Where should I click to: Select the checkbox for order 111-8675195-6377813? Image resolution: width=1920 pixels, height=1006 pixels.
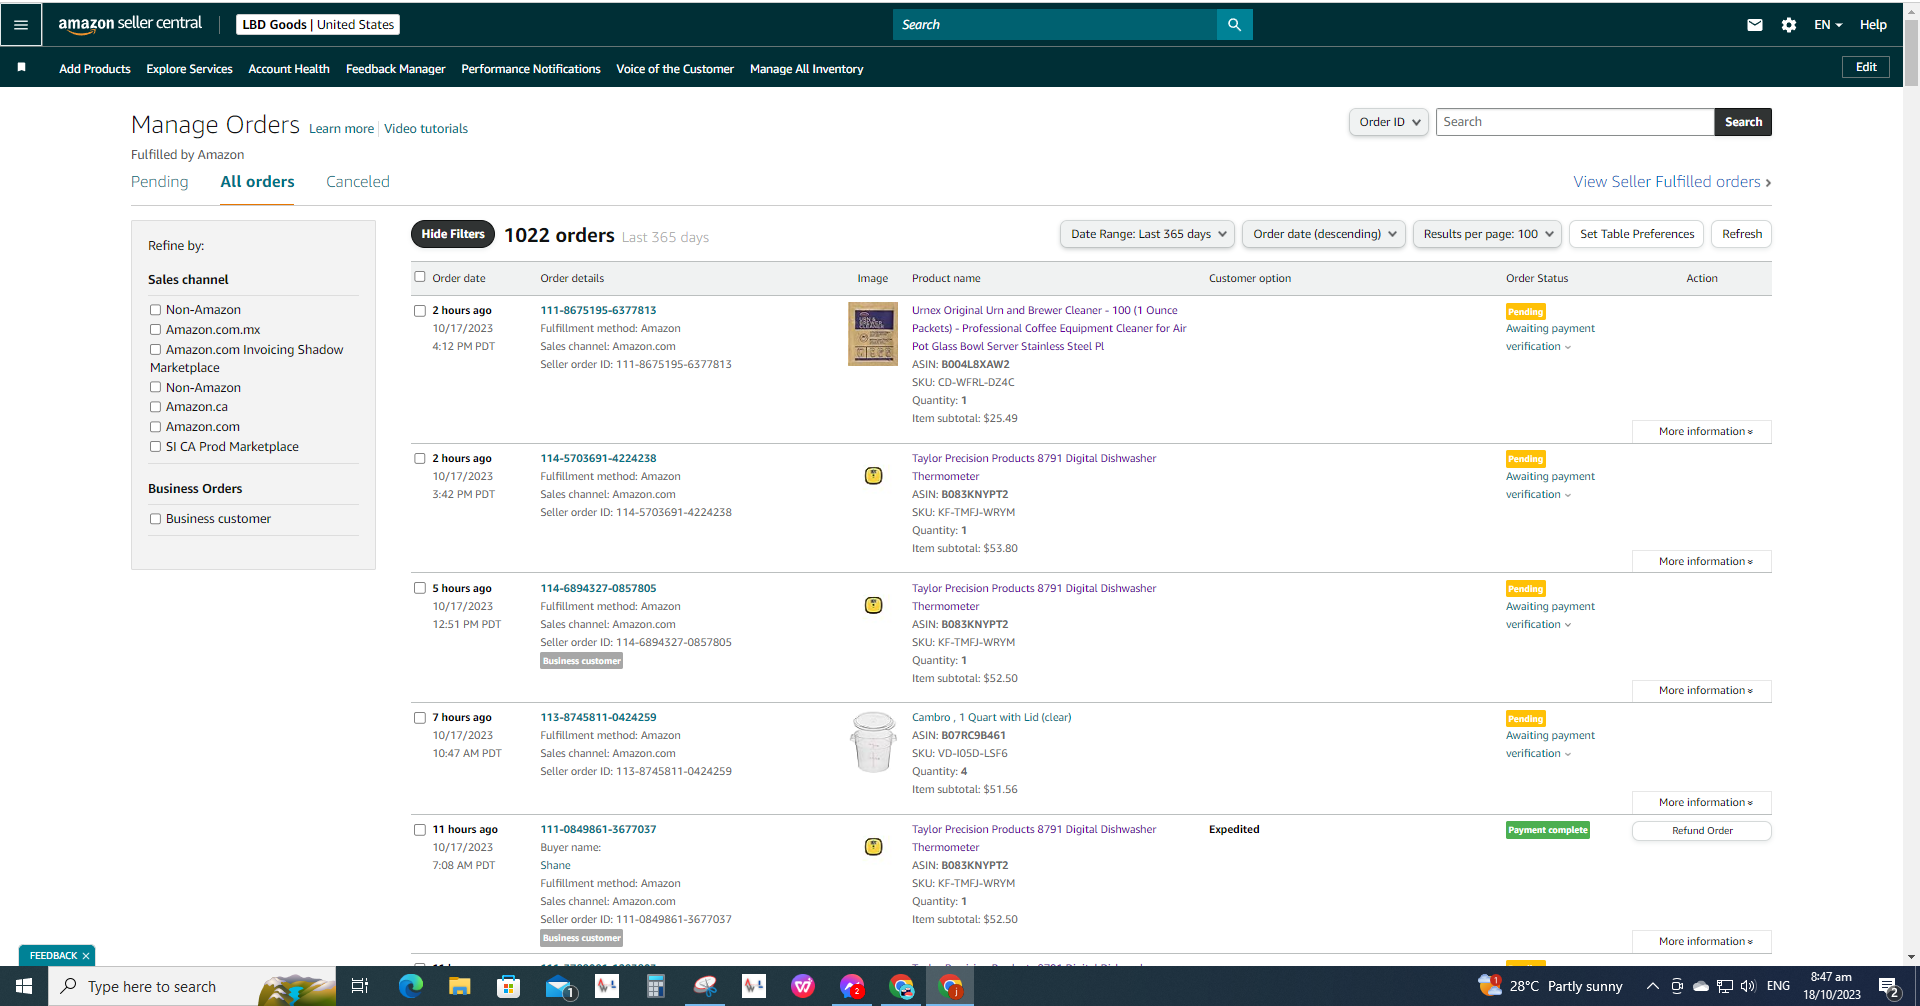[x=420, y=311]
